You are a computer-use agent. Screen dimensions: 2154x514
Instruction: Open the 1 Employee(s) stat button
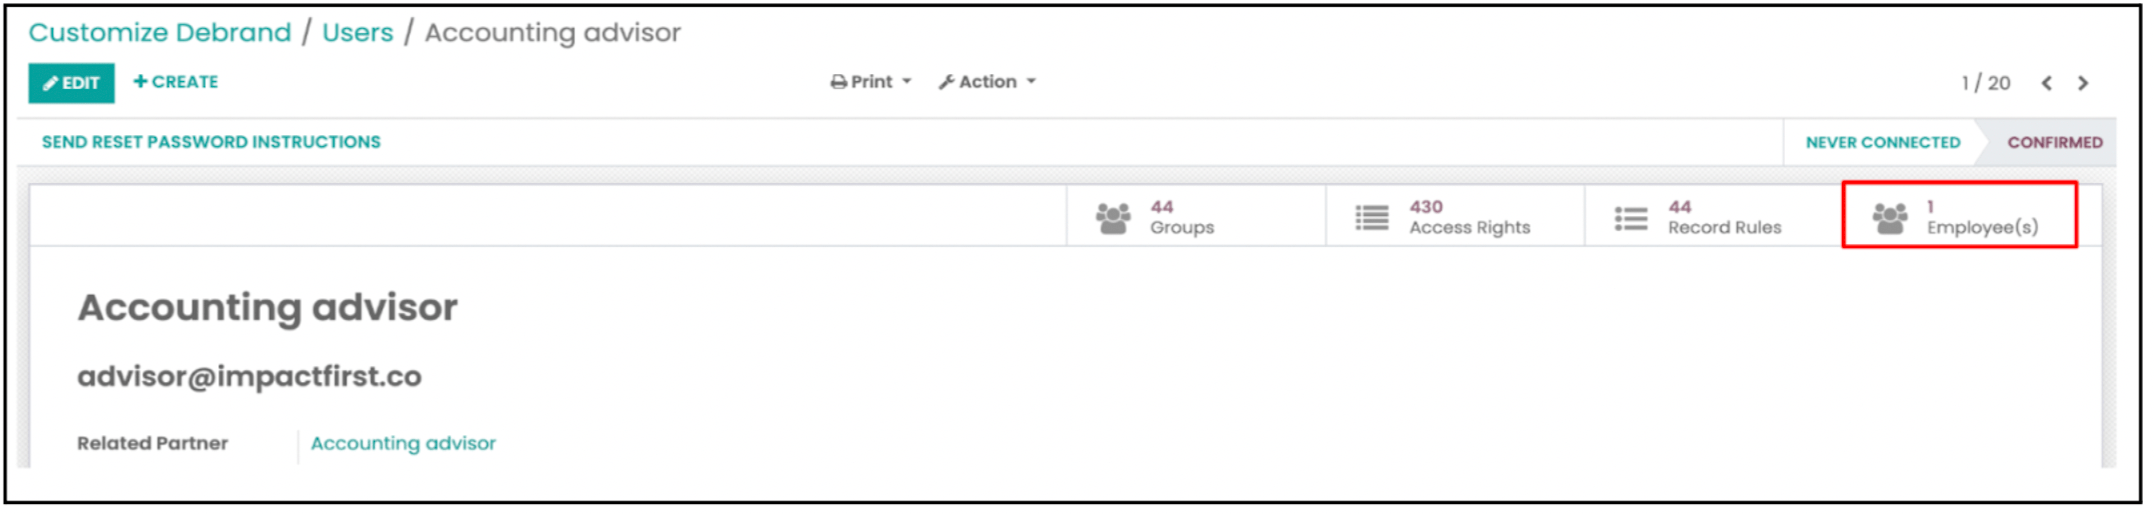pos(1961,216)
